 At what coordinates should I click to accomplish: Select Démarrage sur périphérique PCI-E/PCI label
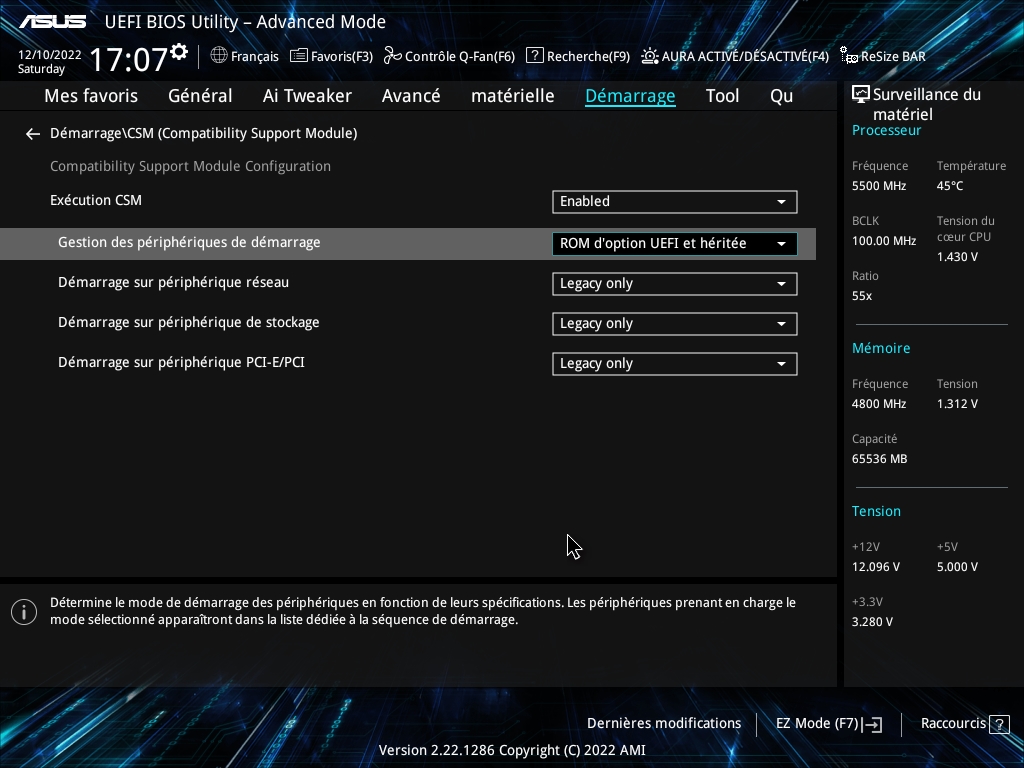click(182, 362)
